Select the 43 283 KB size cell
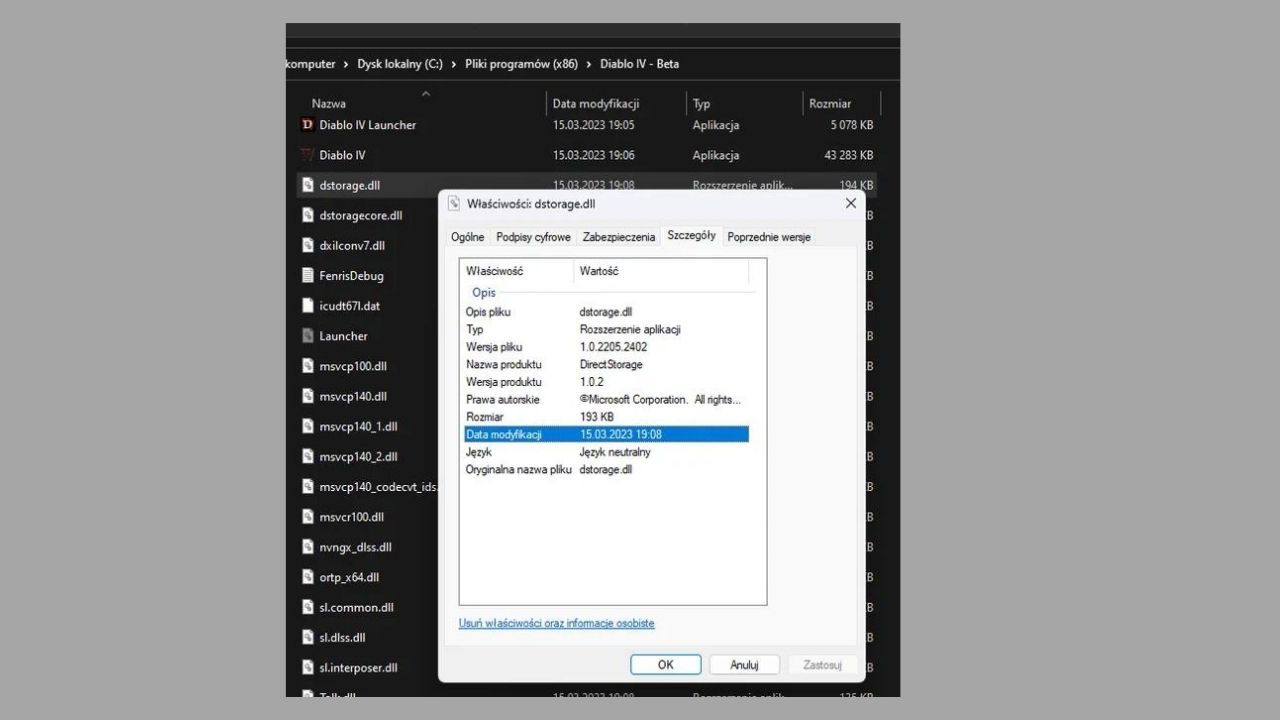This screenshot has width=1280, height=720. pyautogui.click(x=849, y=155)
